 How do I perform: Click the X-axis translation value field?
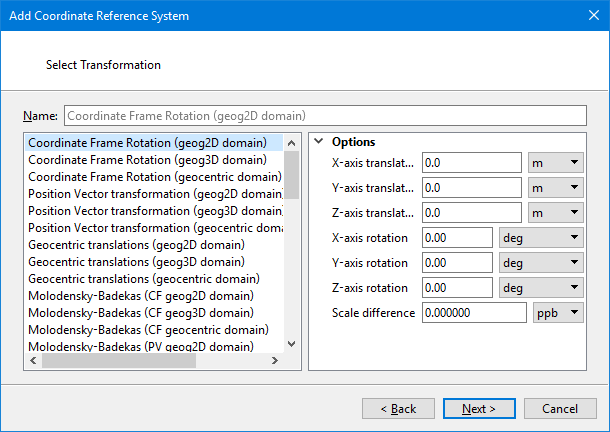point(471,162)
